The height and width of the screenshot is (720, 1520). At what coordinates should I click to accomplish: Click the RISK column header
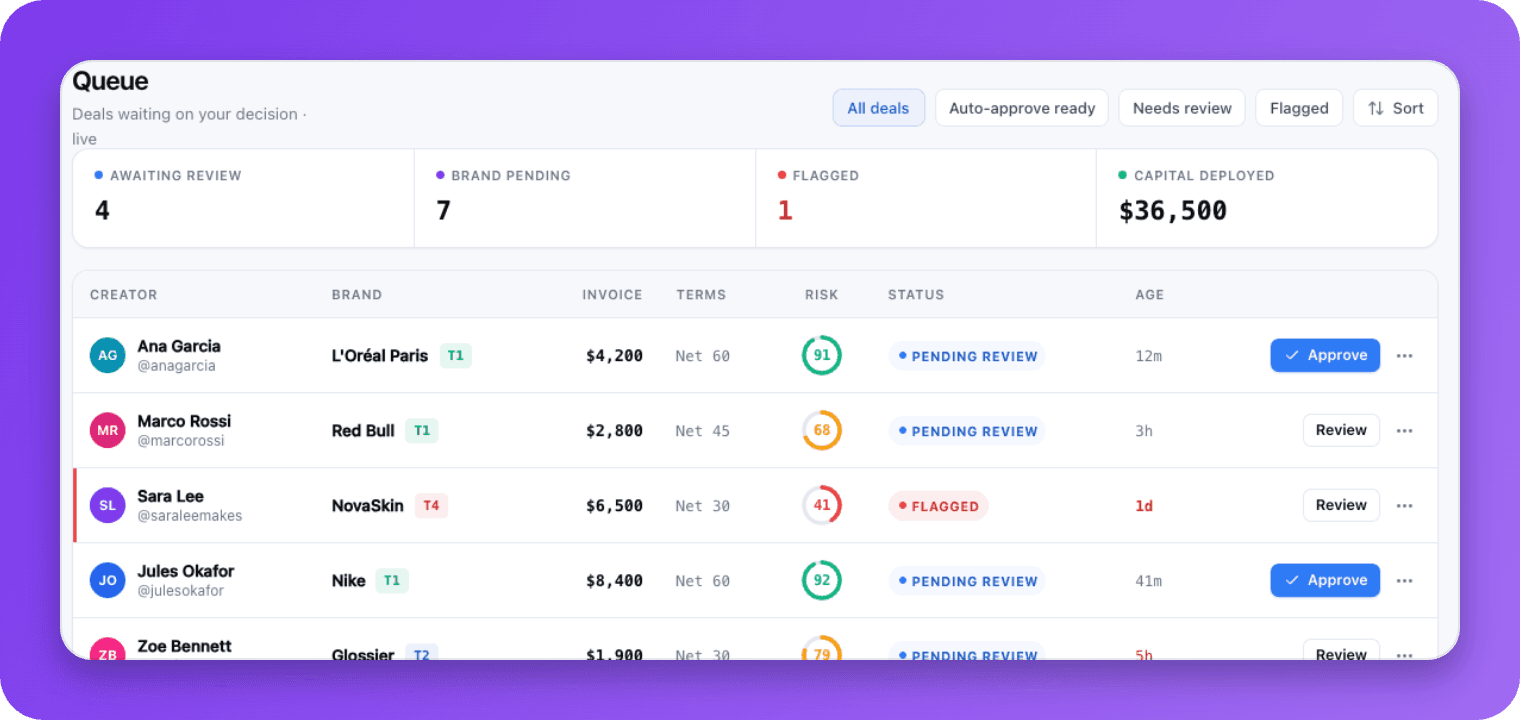click(x=822, y=295)
